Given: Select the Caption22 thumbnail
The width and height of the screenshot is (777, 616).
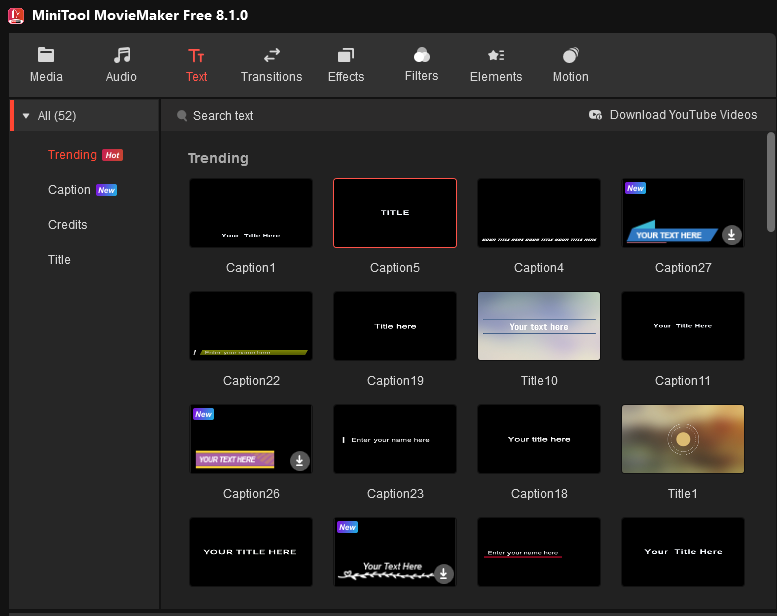Looking at the screenshot, I should [x=251, y=326].
